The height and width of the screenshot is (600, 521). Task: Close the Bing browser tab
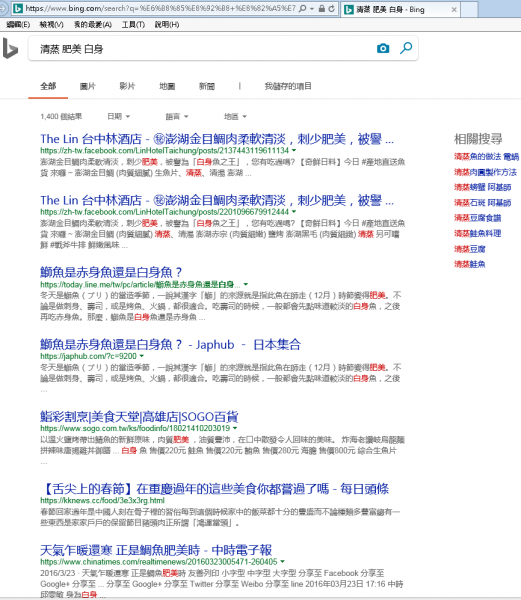tap(454, 10)
